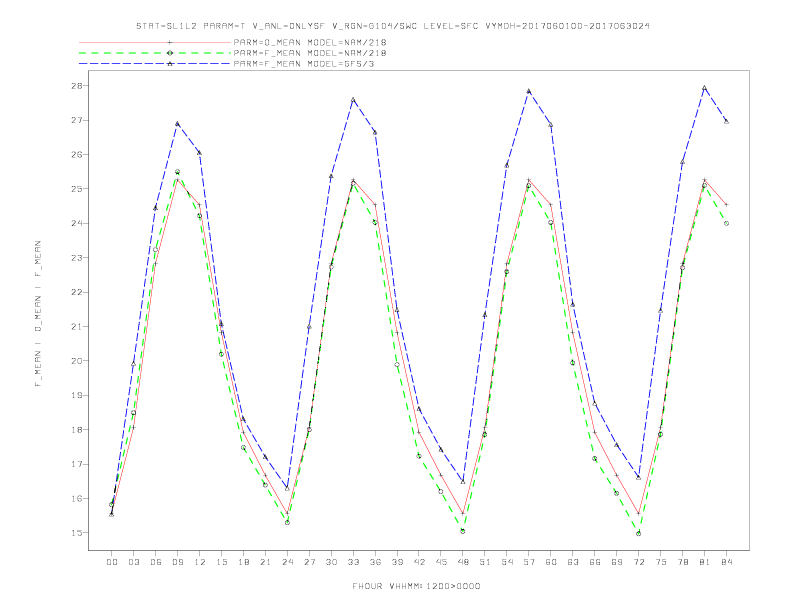Click blue GFS triangle marker at hour 48 minimum

[x=463, y=482]
